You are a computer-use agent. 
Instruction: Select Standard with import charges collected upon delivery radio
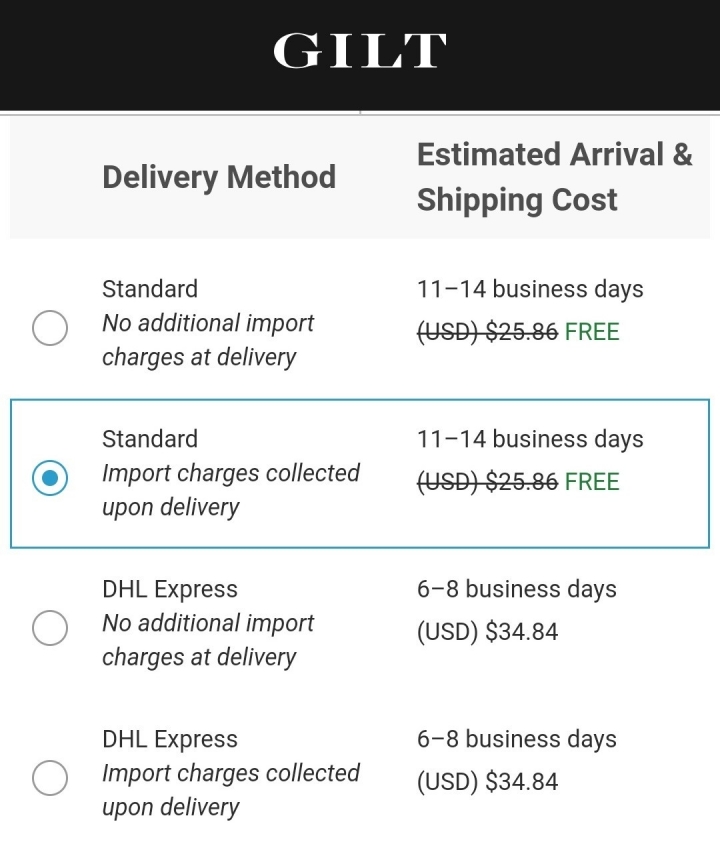[x=50, y=478]
